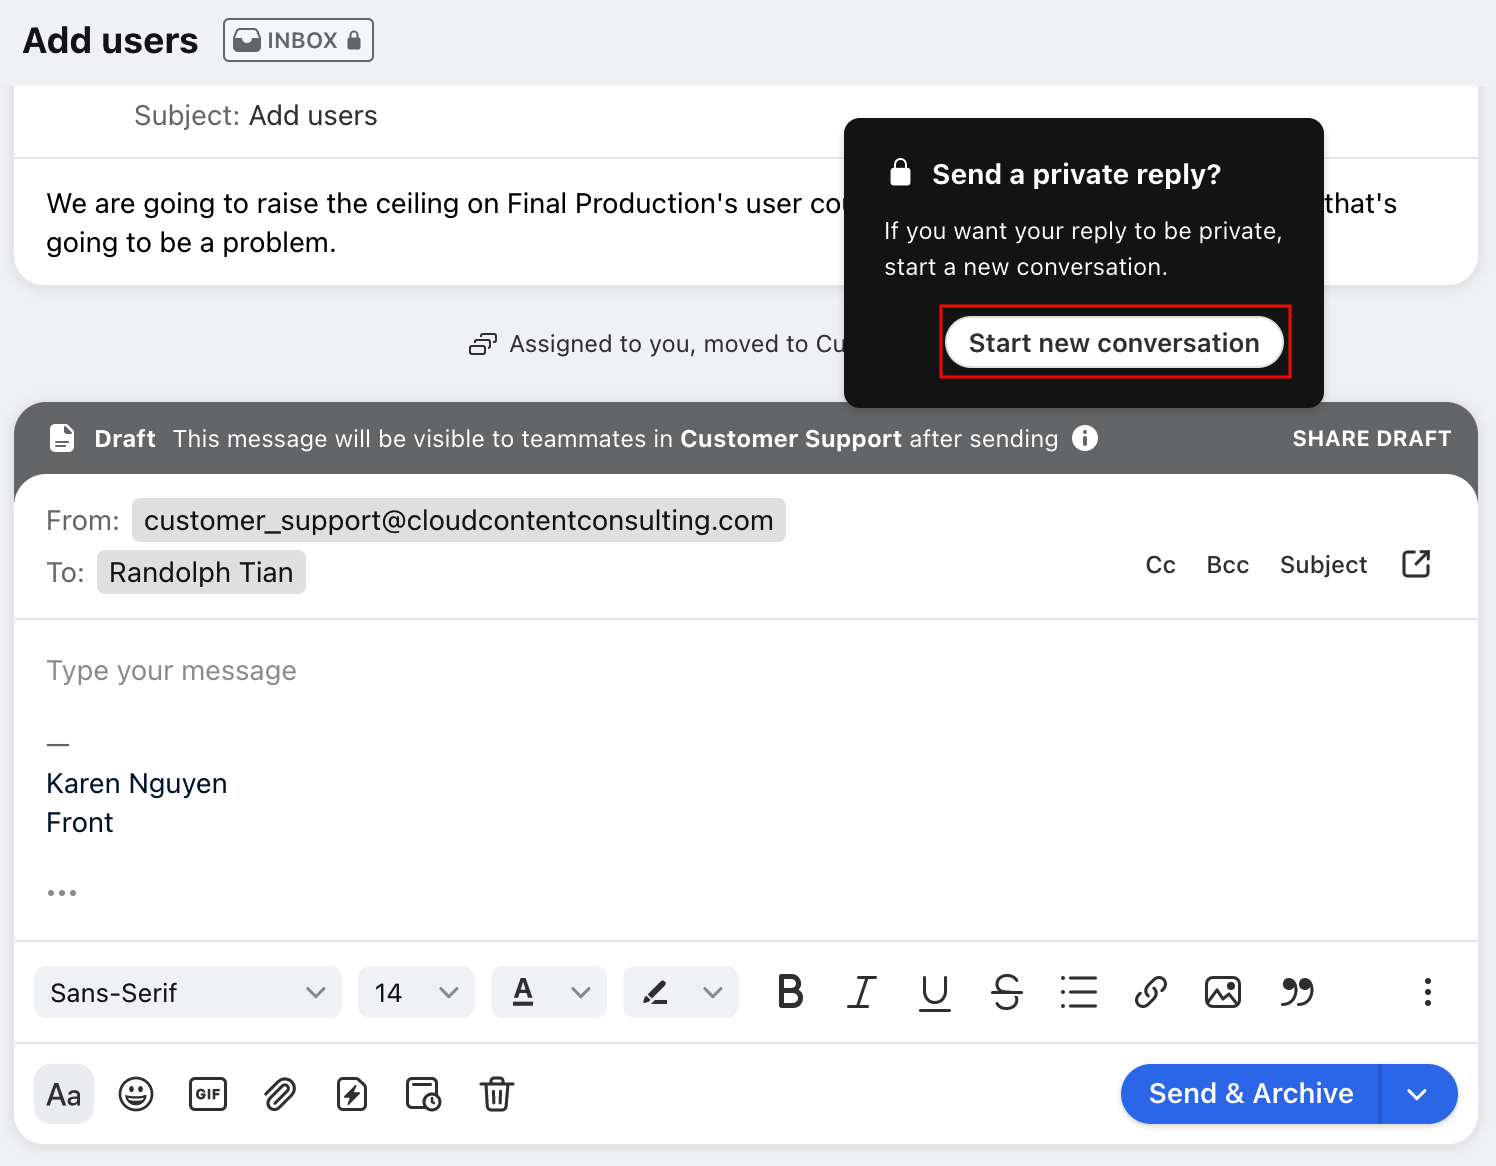
Task: Attach a file with the paperclip
Action: pos(280,1094)
